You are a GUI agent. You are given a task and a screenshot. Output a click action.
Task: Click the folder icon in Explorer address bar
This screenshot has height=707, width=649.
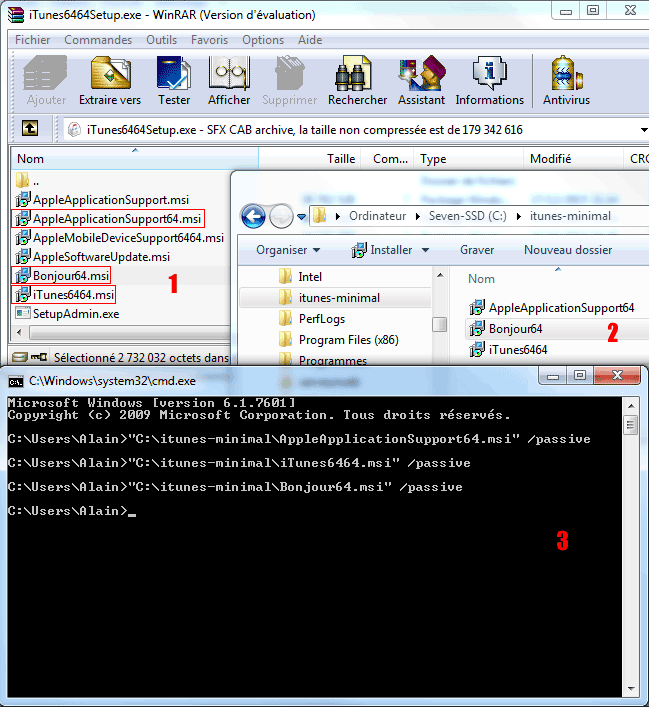319,216
